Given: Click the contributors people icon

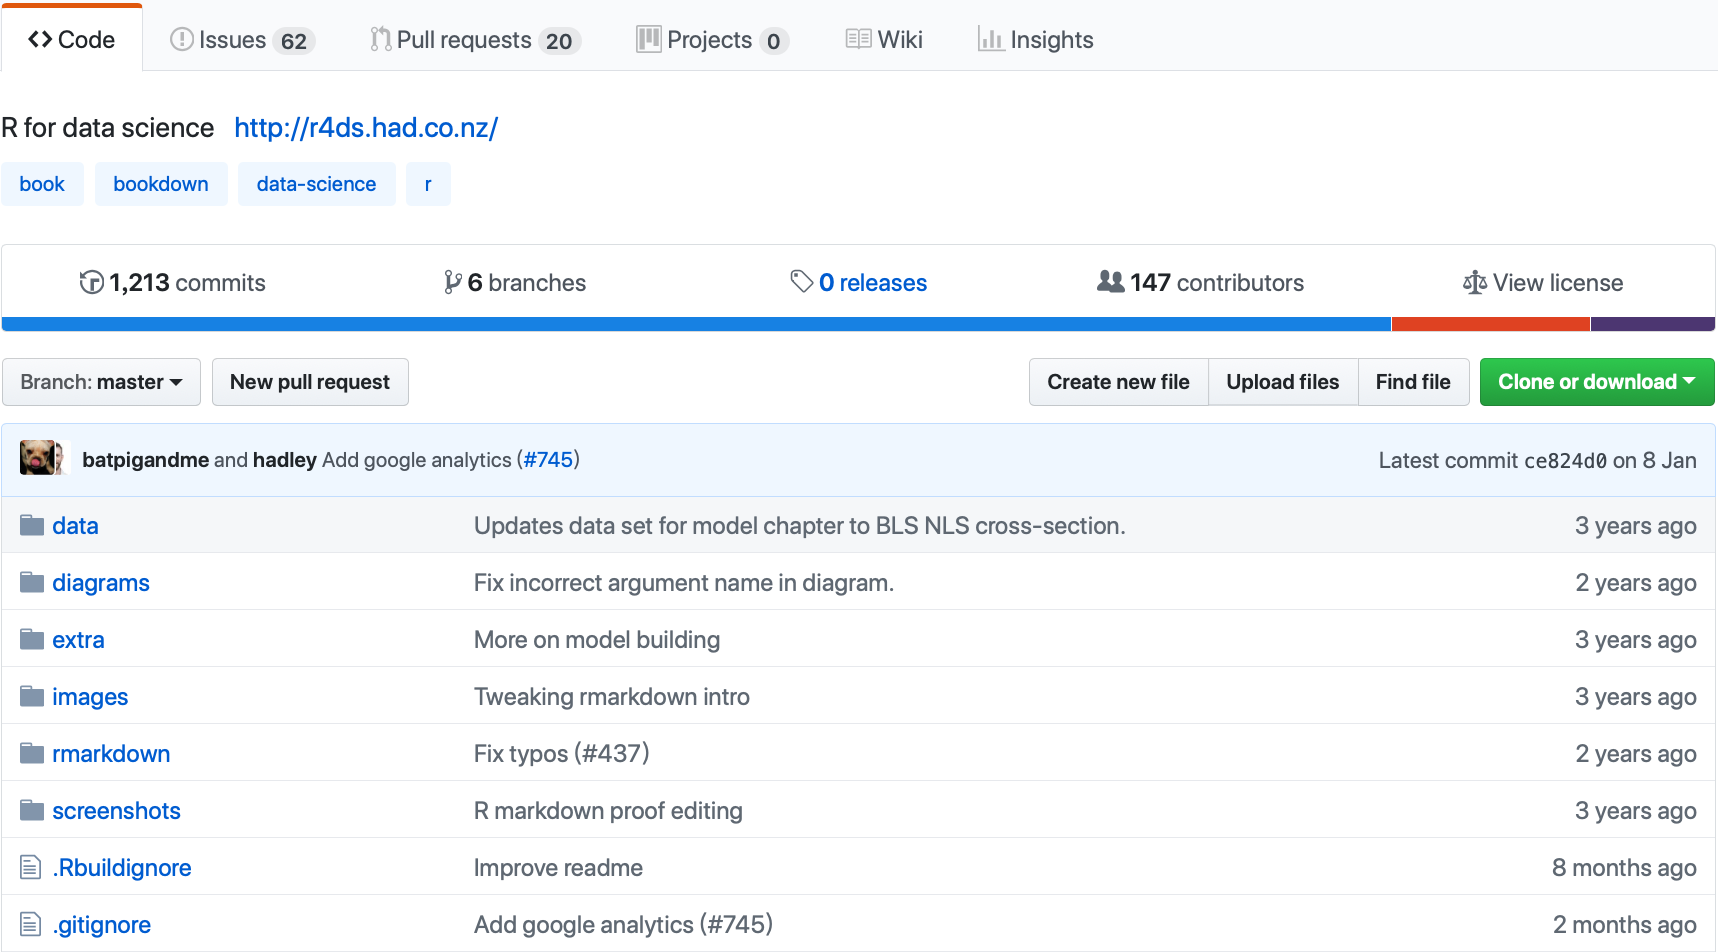Looking at the screenshot, I should click(x=1110, y=282).
